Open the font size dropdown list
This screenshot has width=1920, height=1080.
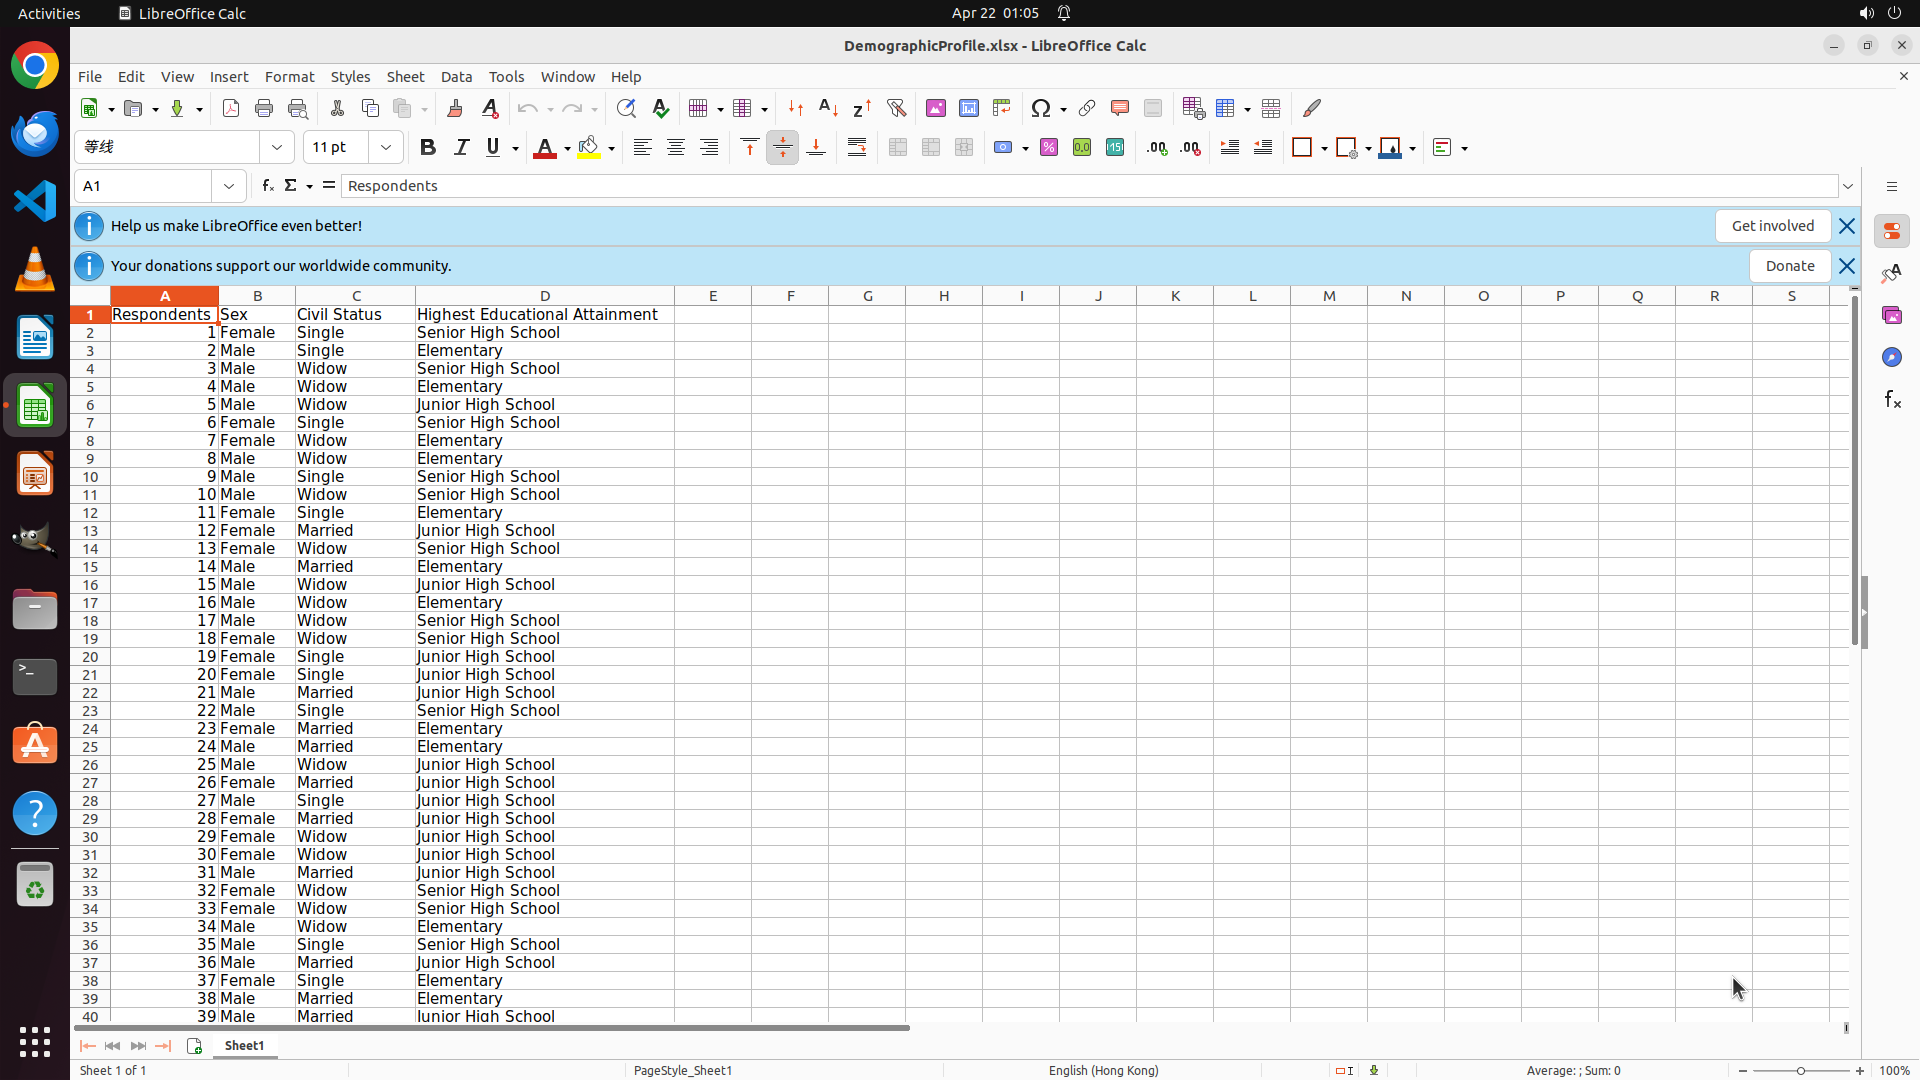tap(386, 148)
